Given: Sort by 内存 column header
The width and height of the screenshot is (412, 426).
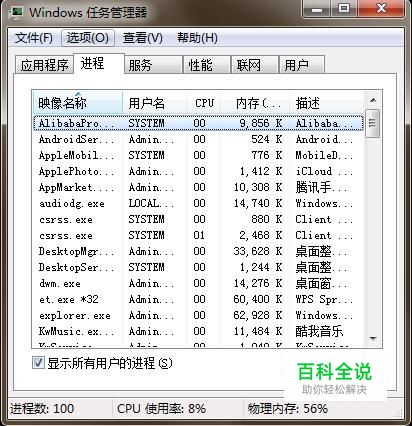Looking at the screenshot, I should 255,103.
